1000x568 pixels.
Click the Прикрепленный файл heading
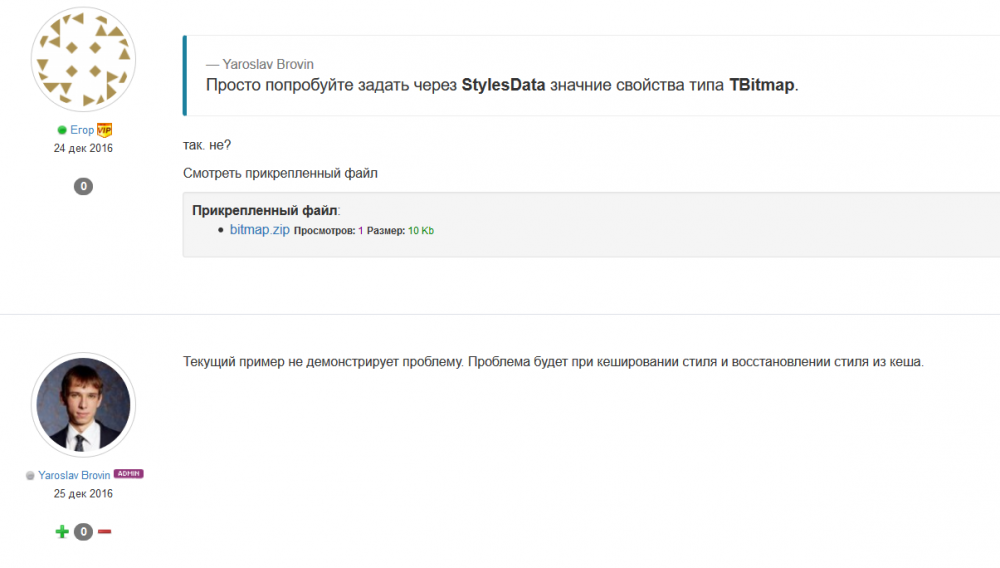click(265, 210)
